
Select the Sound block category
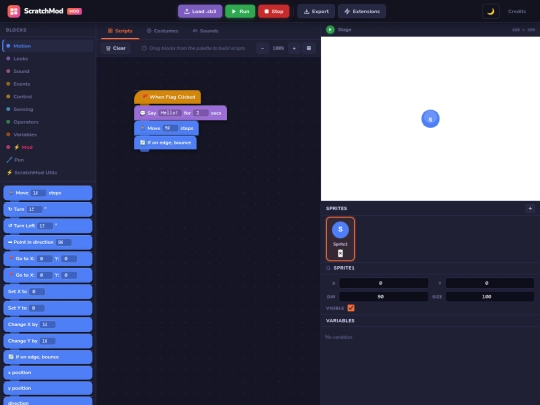48,71
